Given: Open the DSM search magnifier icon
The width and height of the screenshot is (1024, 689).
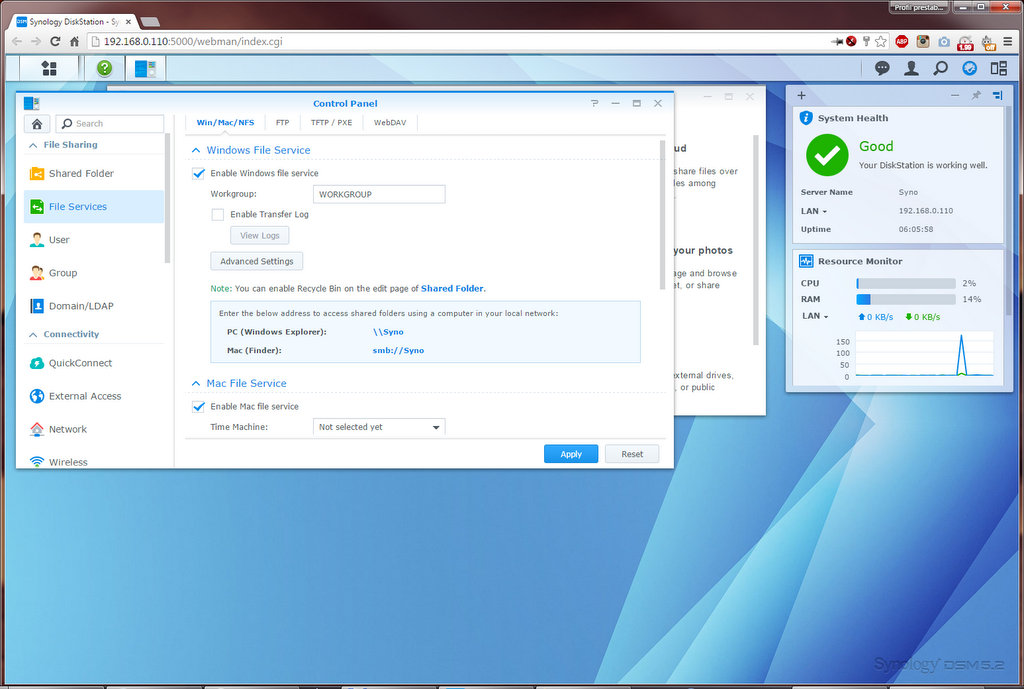Looking at the screenshot, I should 940,68.
